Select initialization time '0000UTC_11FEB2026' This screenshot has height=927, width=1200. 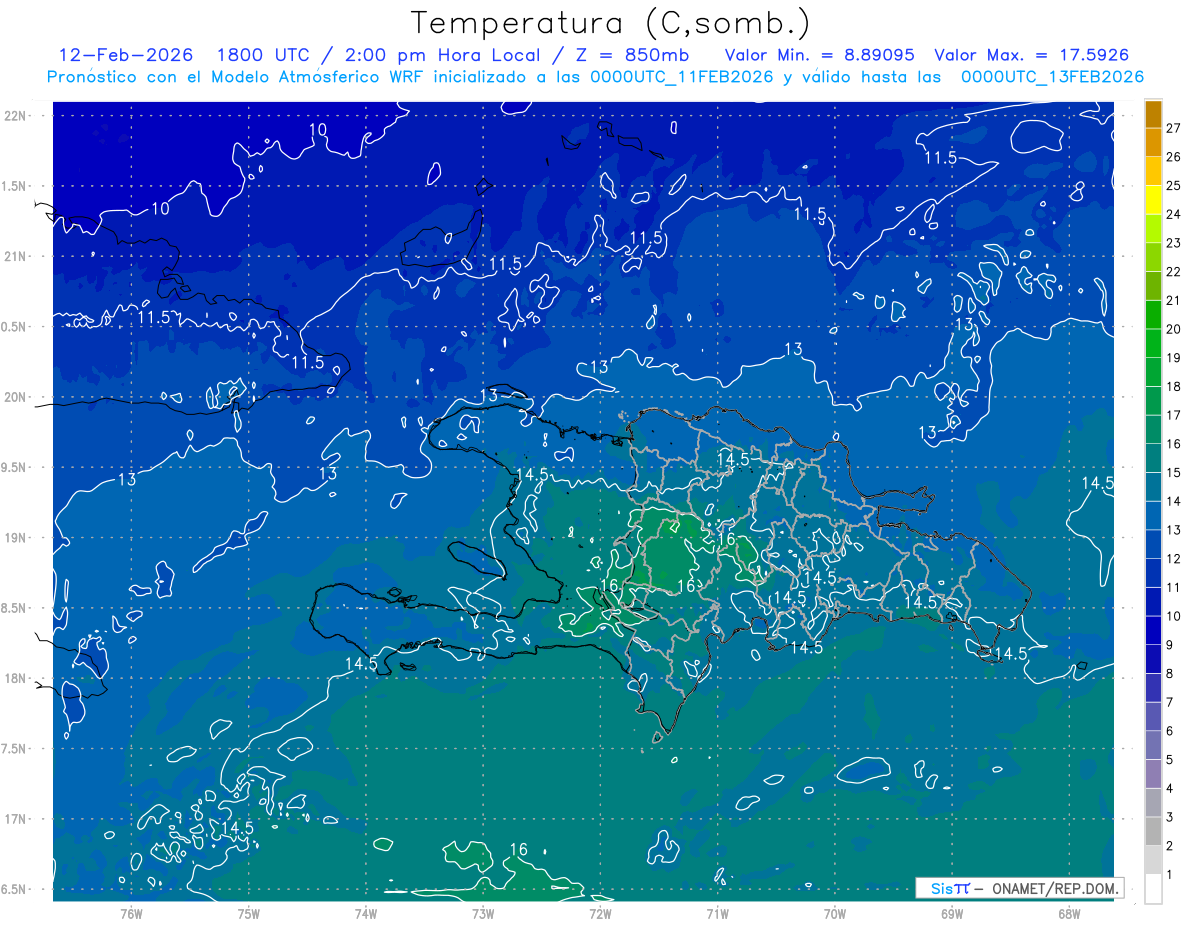tap(682, 77)
